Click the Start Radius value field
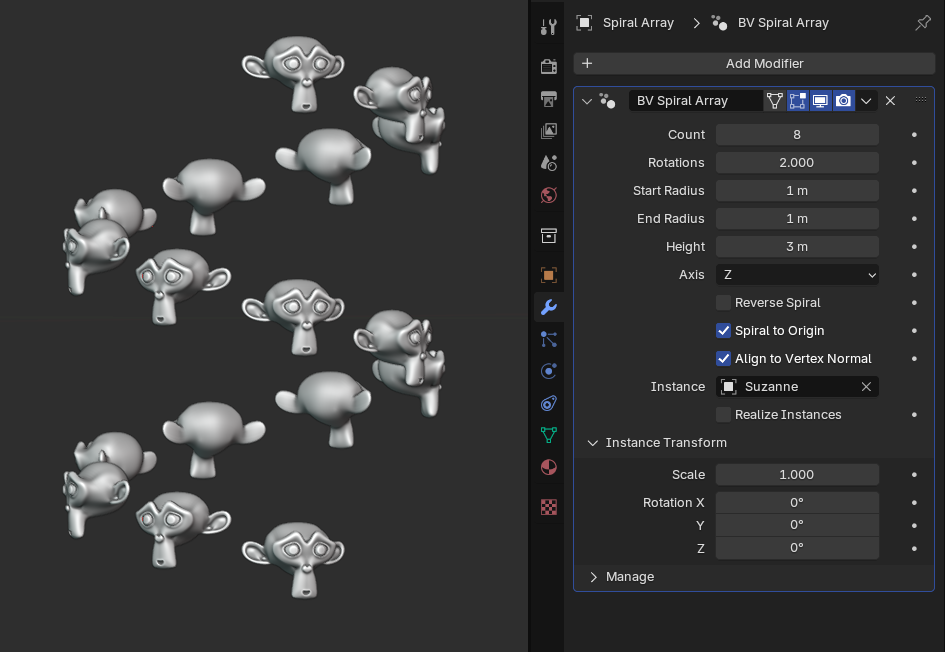The image size is (945, 652). coord(797,190)
